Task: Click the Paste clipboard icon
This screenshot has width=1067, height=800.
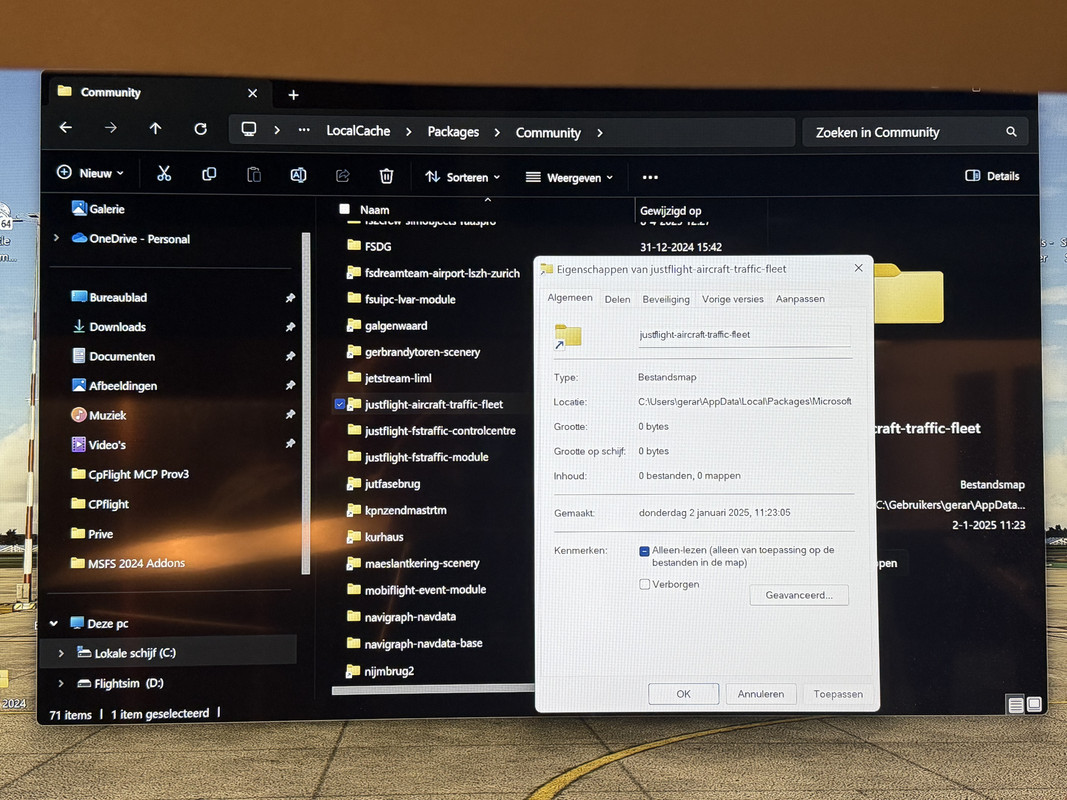Action: point(254,175)
